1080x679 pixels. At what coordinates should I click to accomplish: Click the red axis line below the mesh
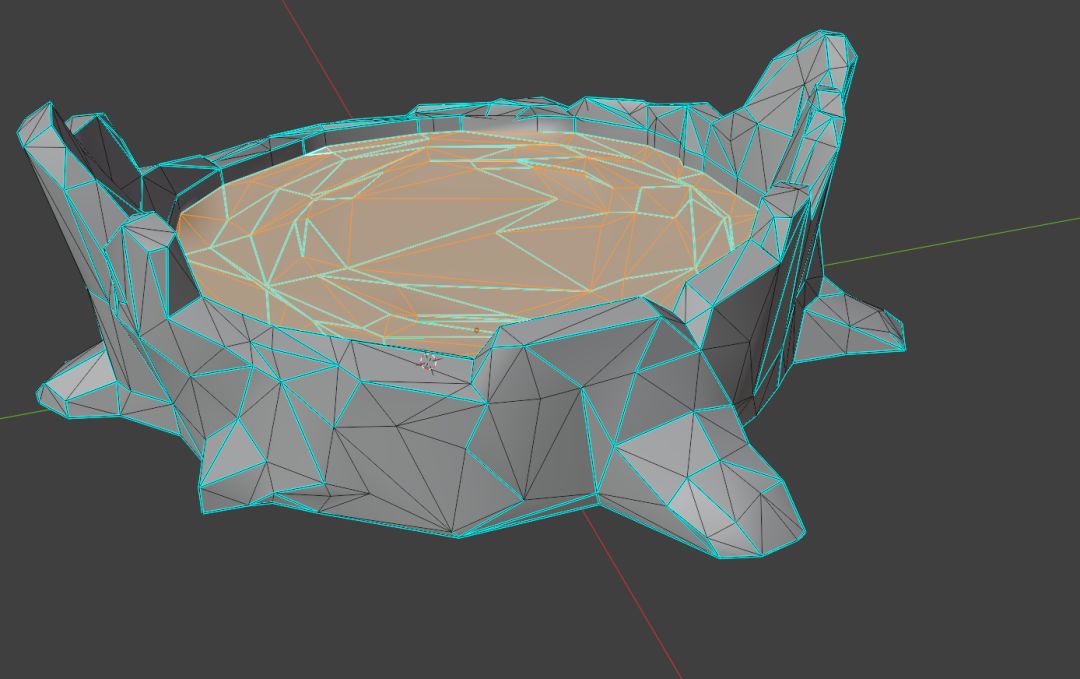click(634, 594)
